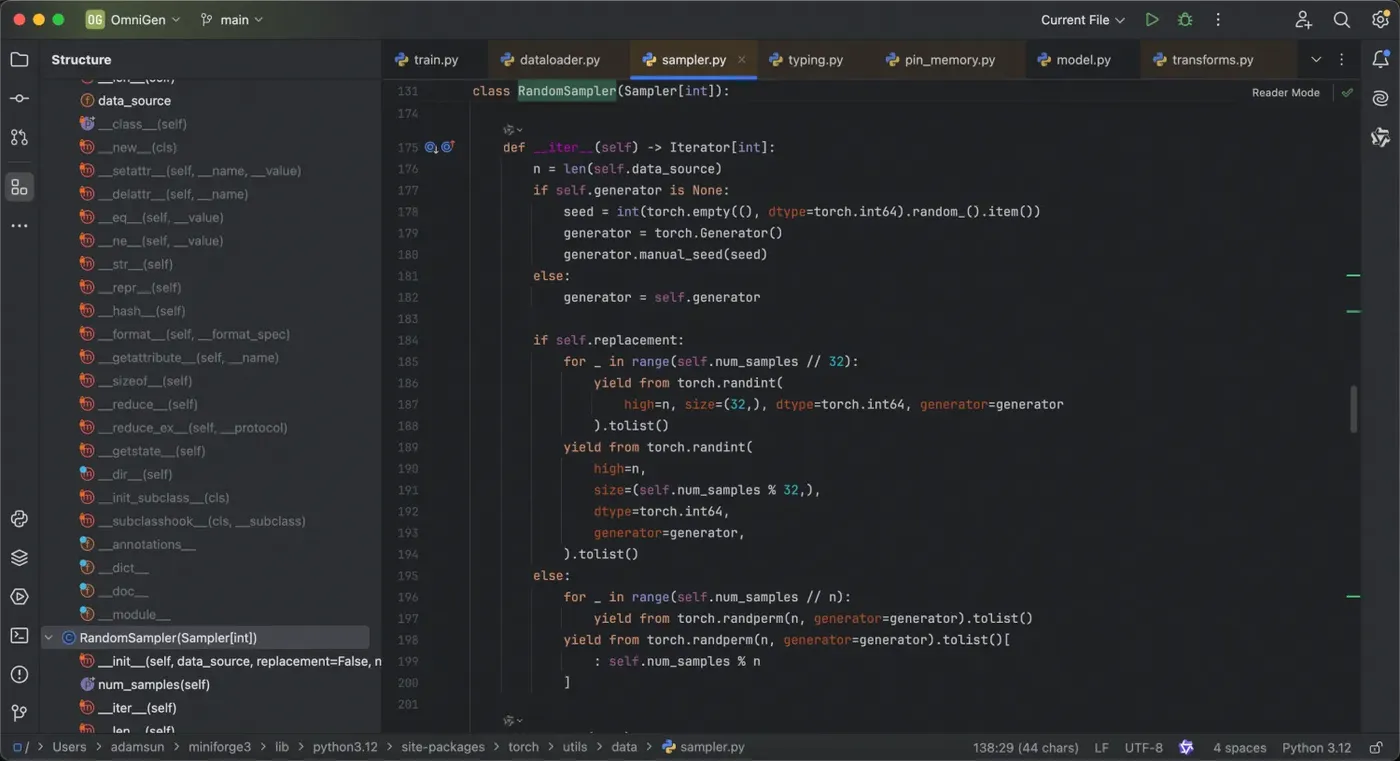Click the line number 187 in gutter
This screenshot has width=1400, height=761.
point(407,404)
